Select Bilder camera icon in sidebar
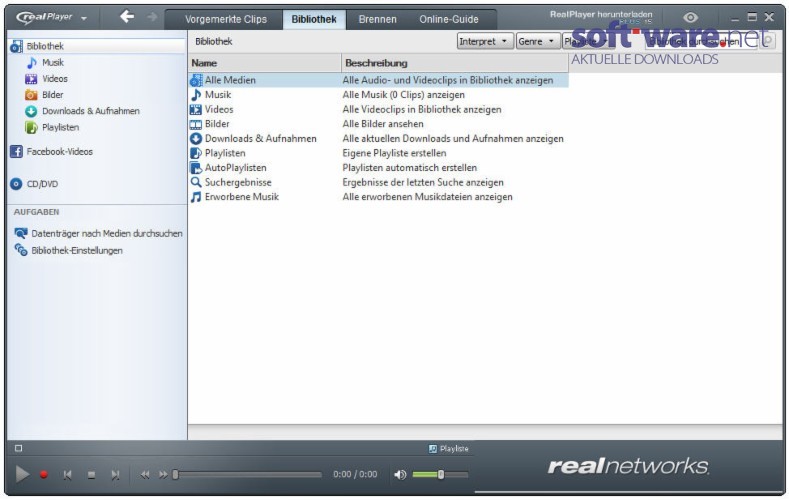Viewport: 789px width, 500px height. coord(31,95)
